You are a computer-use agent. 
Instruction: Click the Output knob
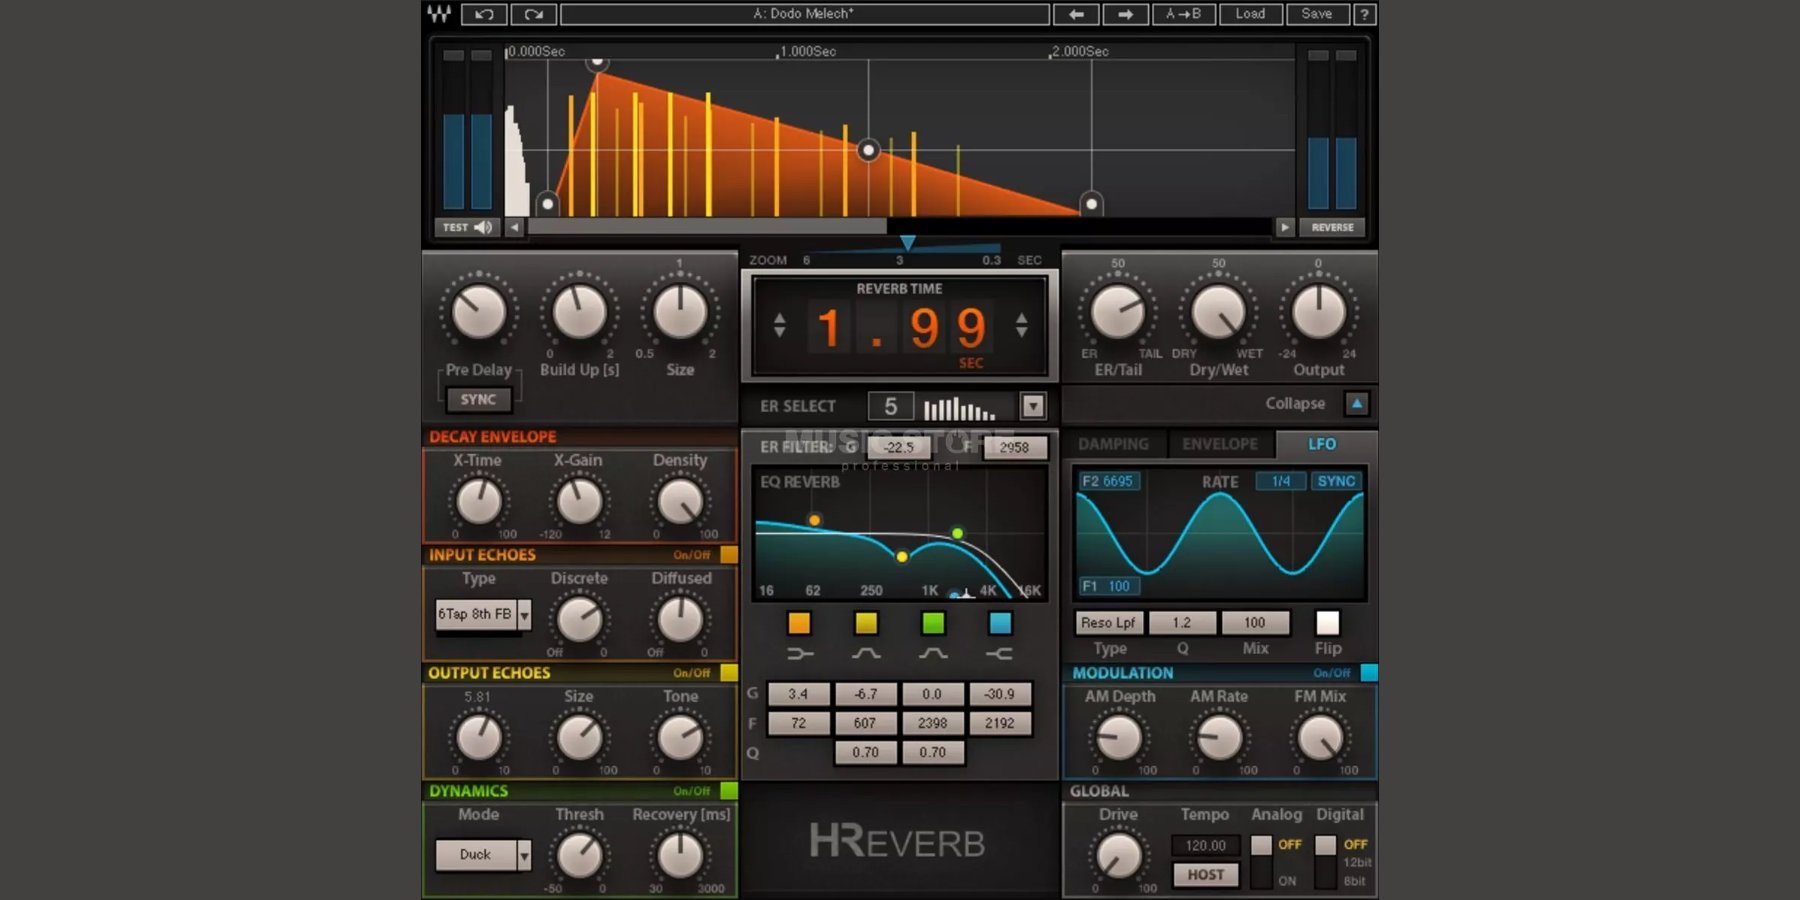click(x=1319, y=312)
